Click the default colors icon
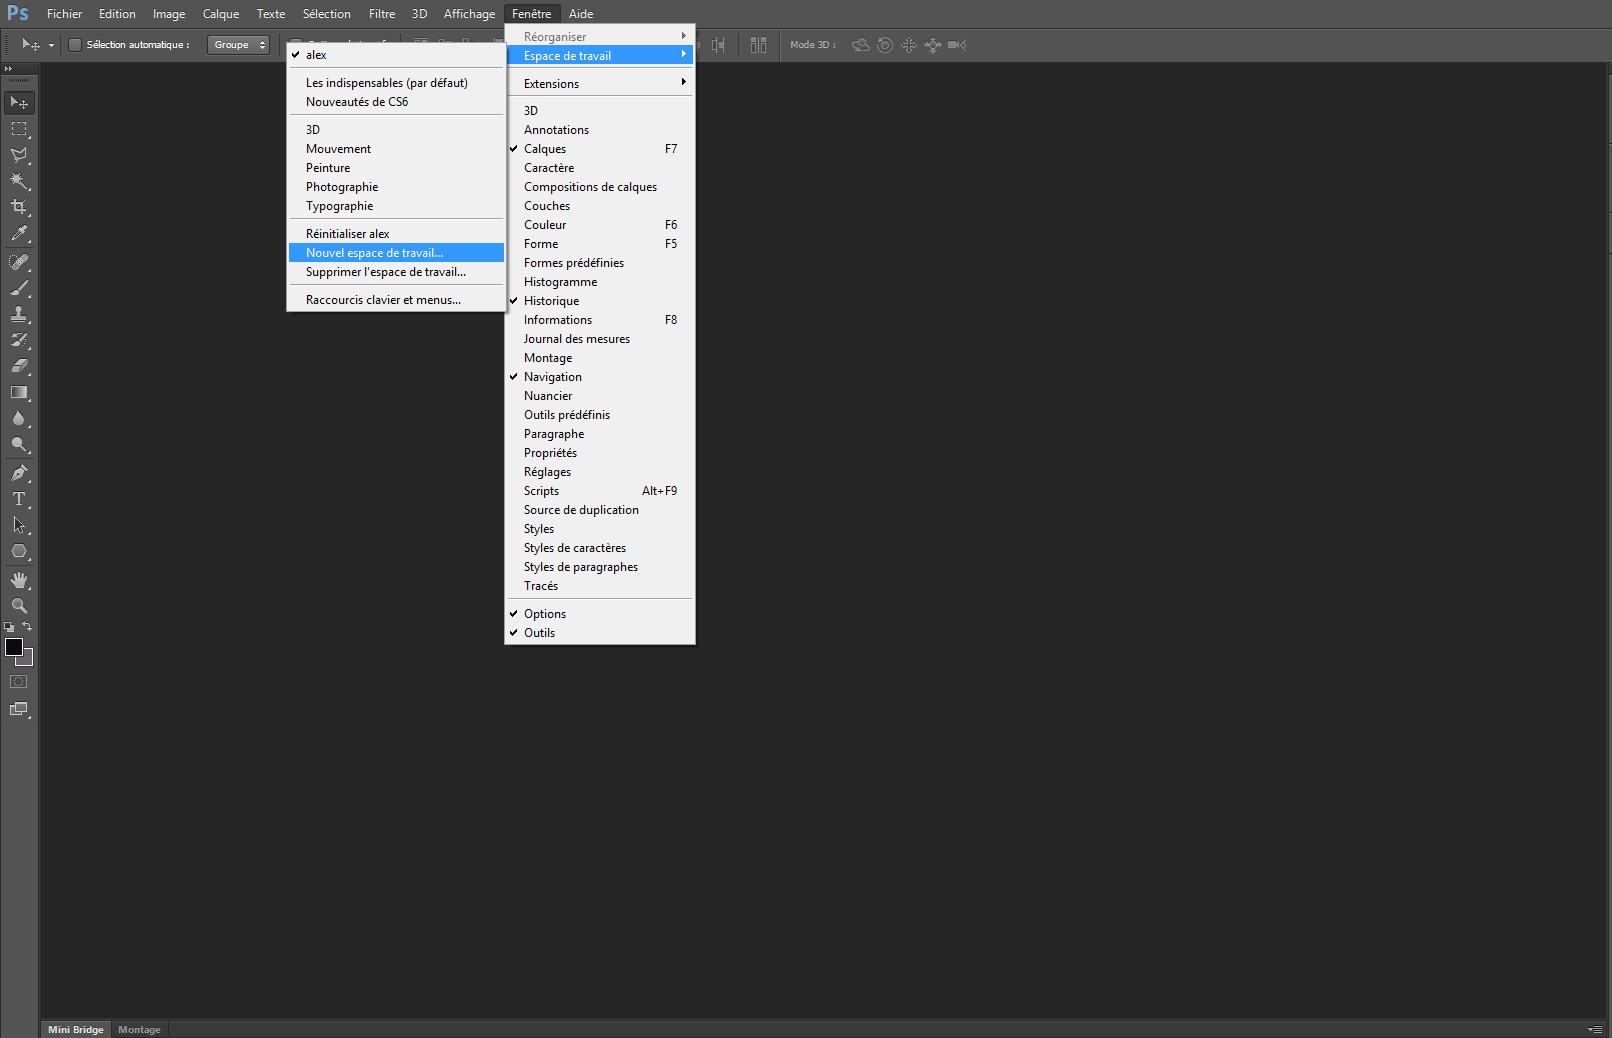 tap(9, 627)
